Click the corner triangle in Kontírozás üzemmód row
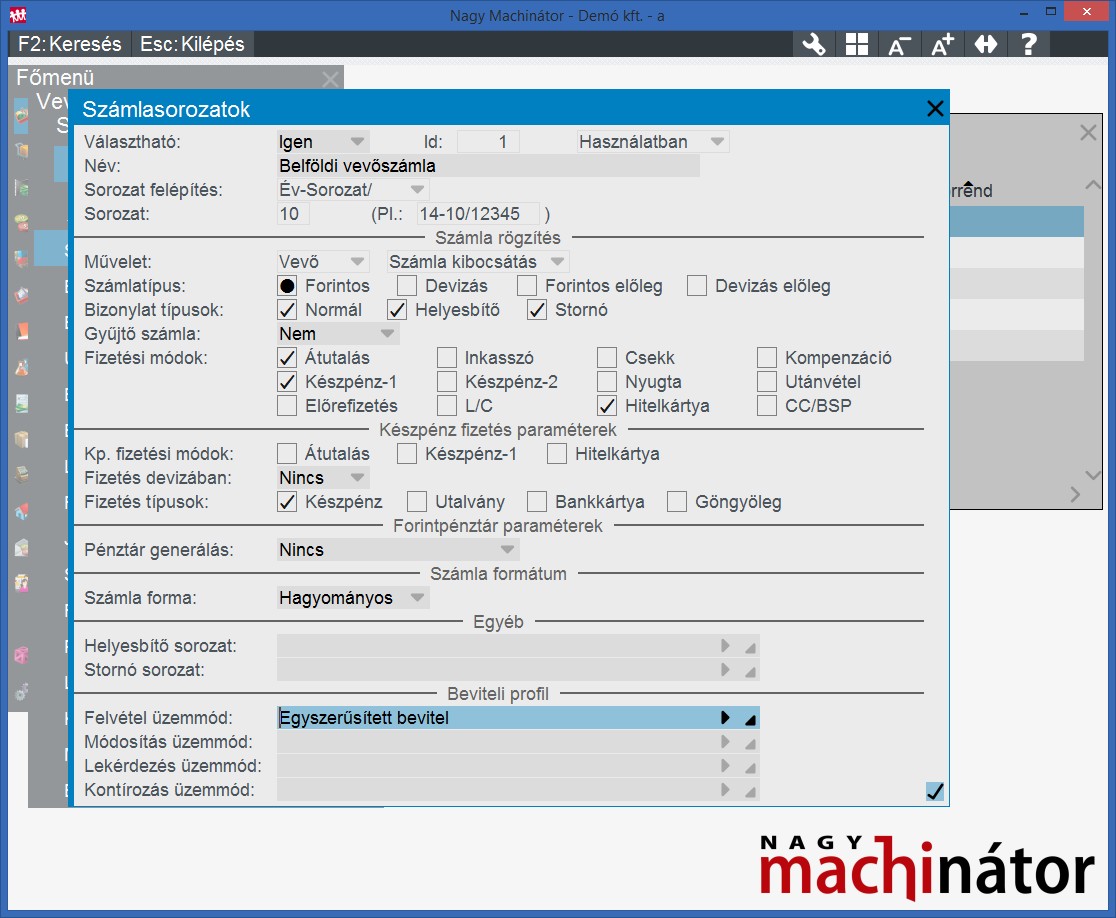 [x=750, y=791]
